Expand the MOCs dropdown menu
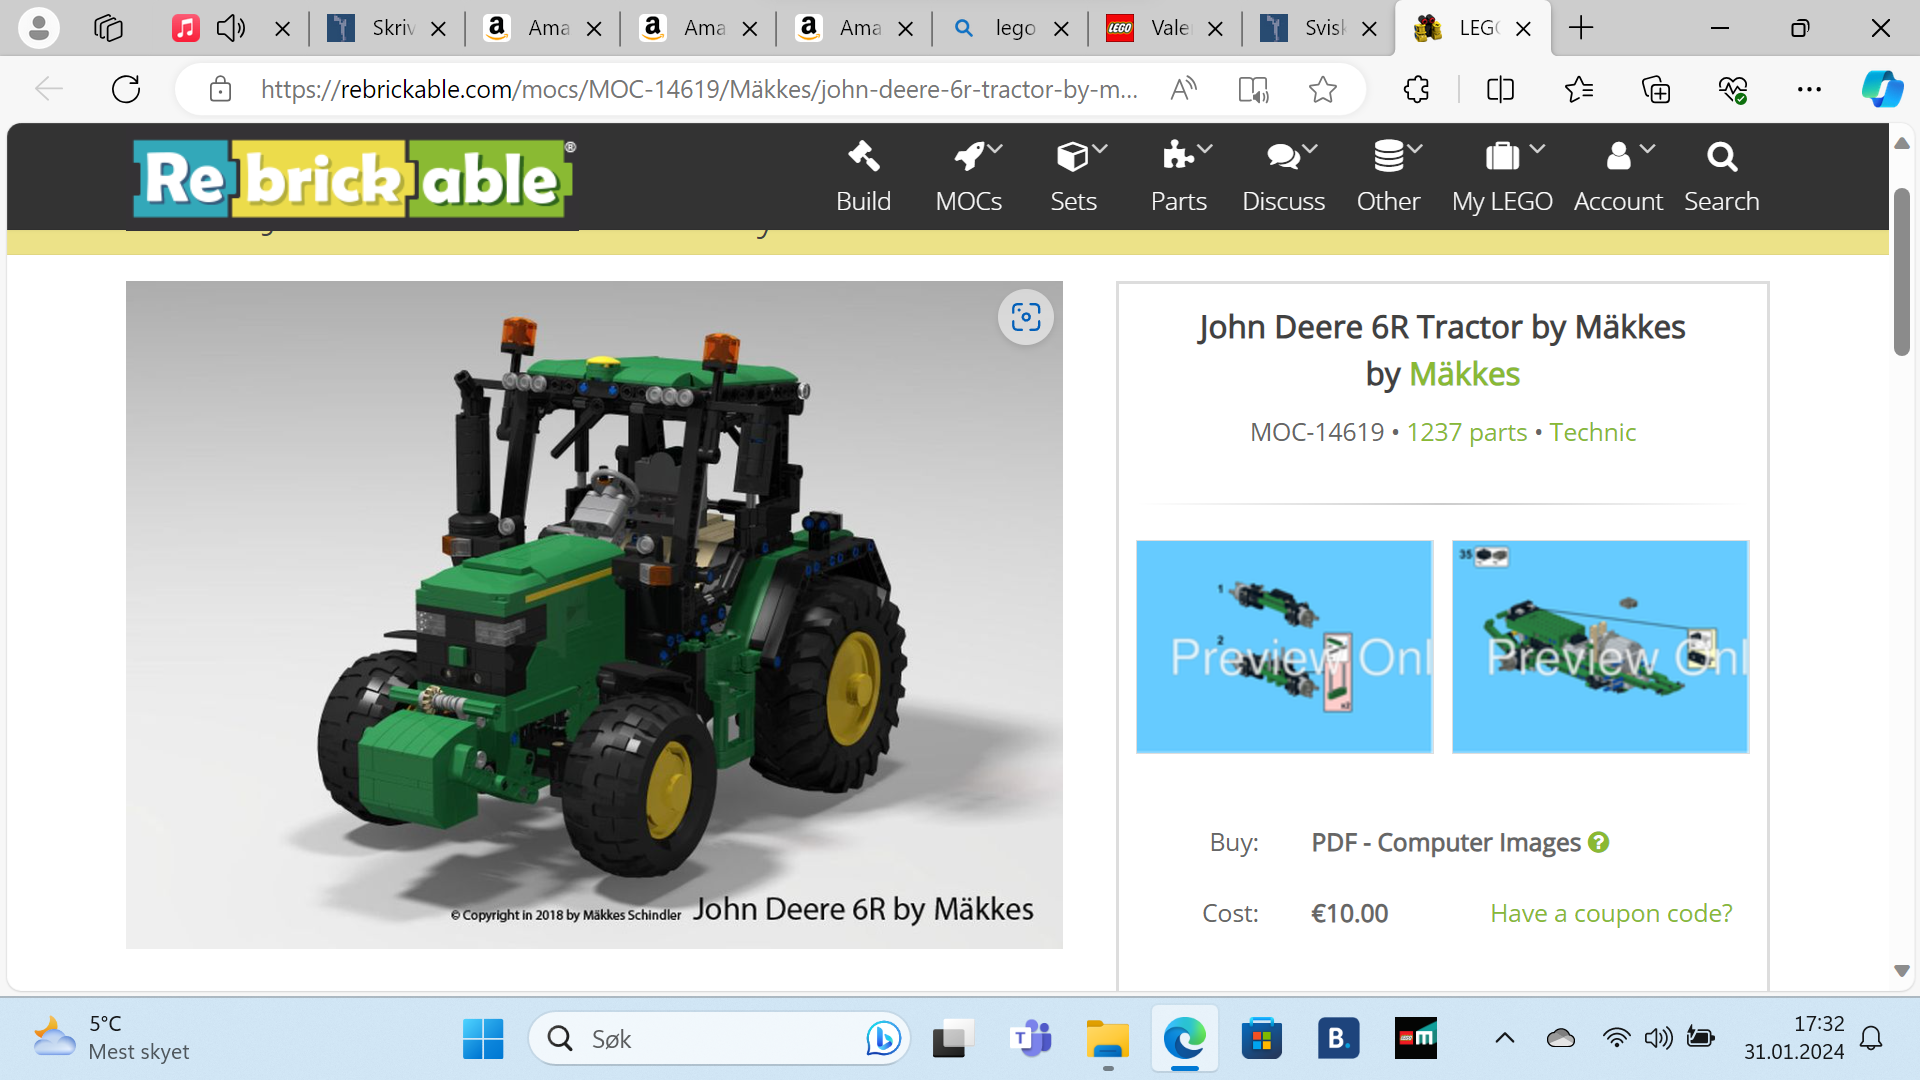 point(969,177)
